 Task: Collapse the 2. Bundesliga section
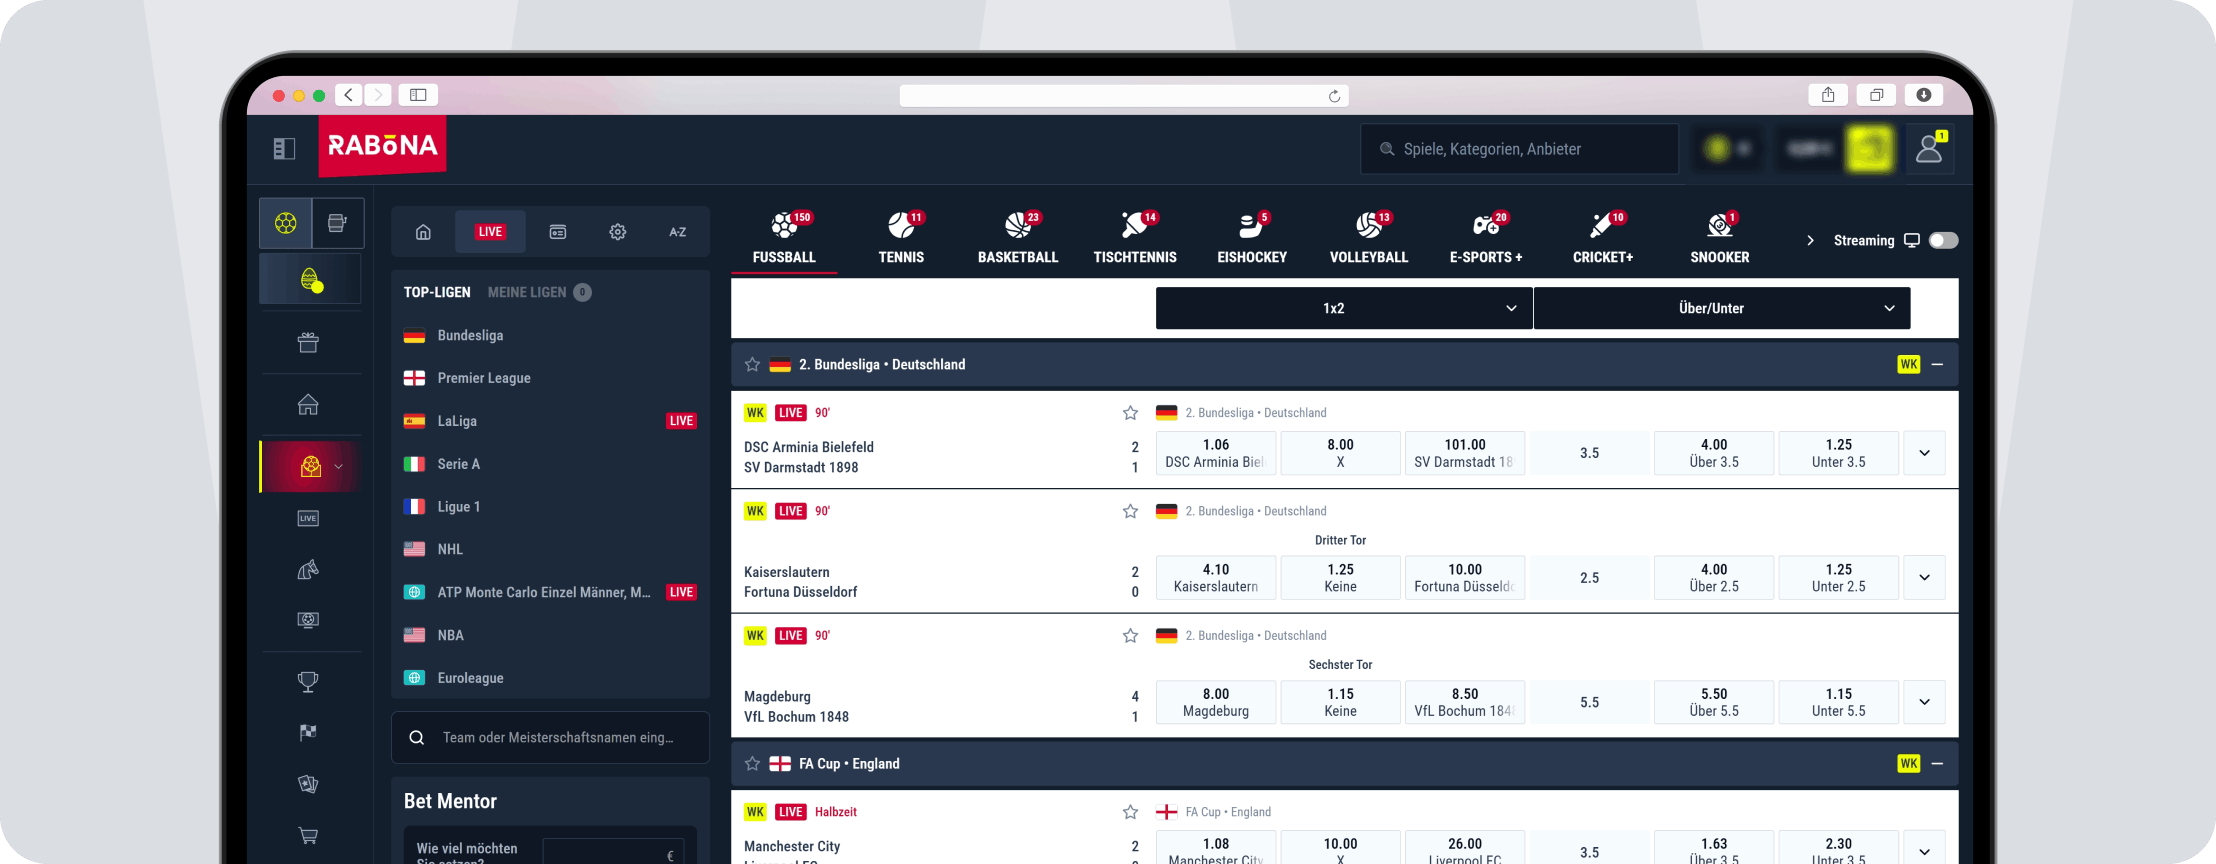pyautogui.click(x=1937, y=365)
